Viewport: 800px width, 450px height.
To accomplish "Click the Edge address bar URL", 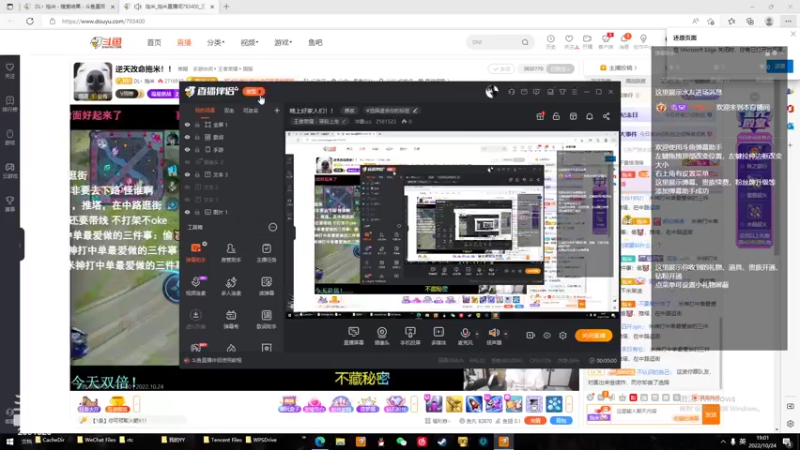I will coord(104,21).
